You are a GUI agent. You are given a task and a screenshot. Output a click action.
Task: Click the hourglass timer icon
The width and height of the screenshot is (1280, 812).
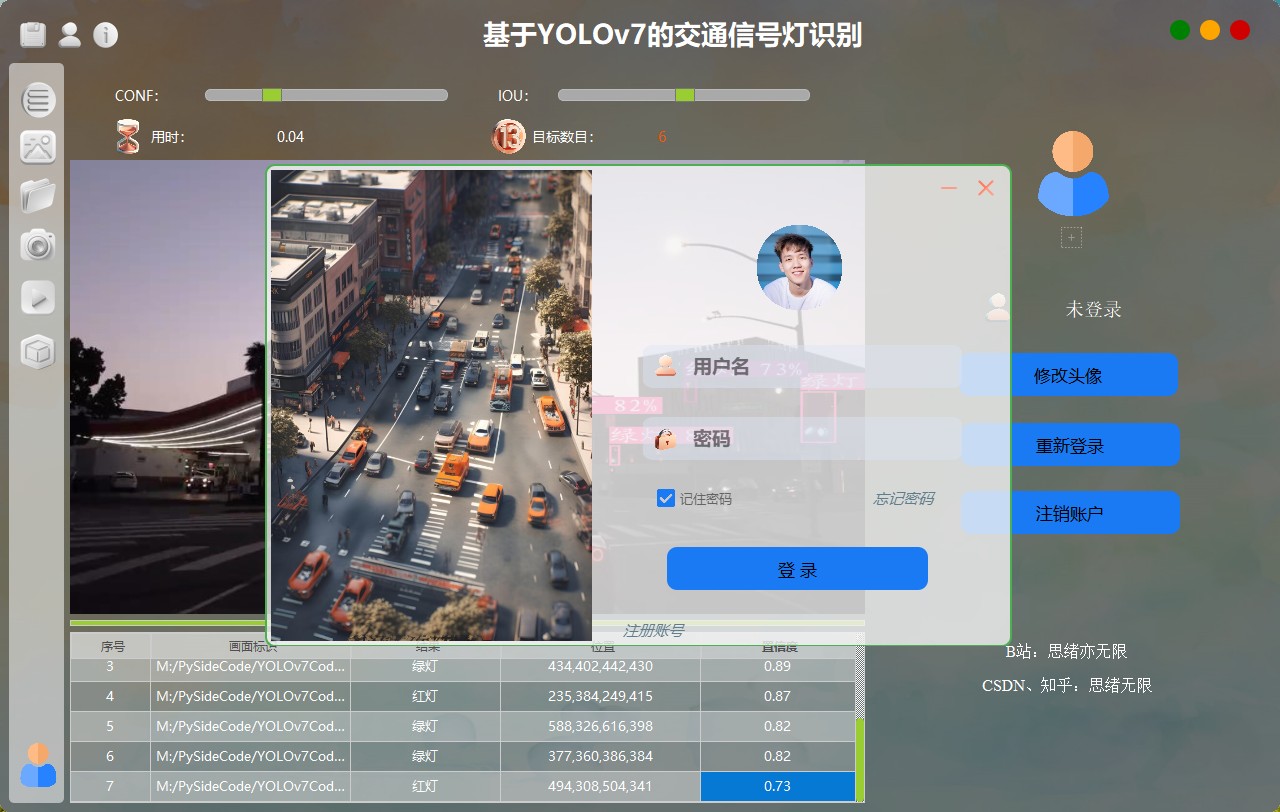(x=128, y=136)
